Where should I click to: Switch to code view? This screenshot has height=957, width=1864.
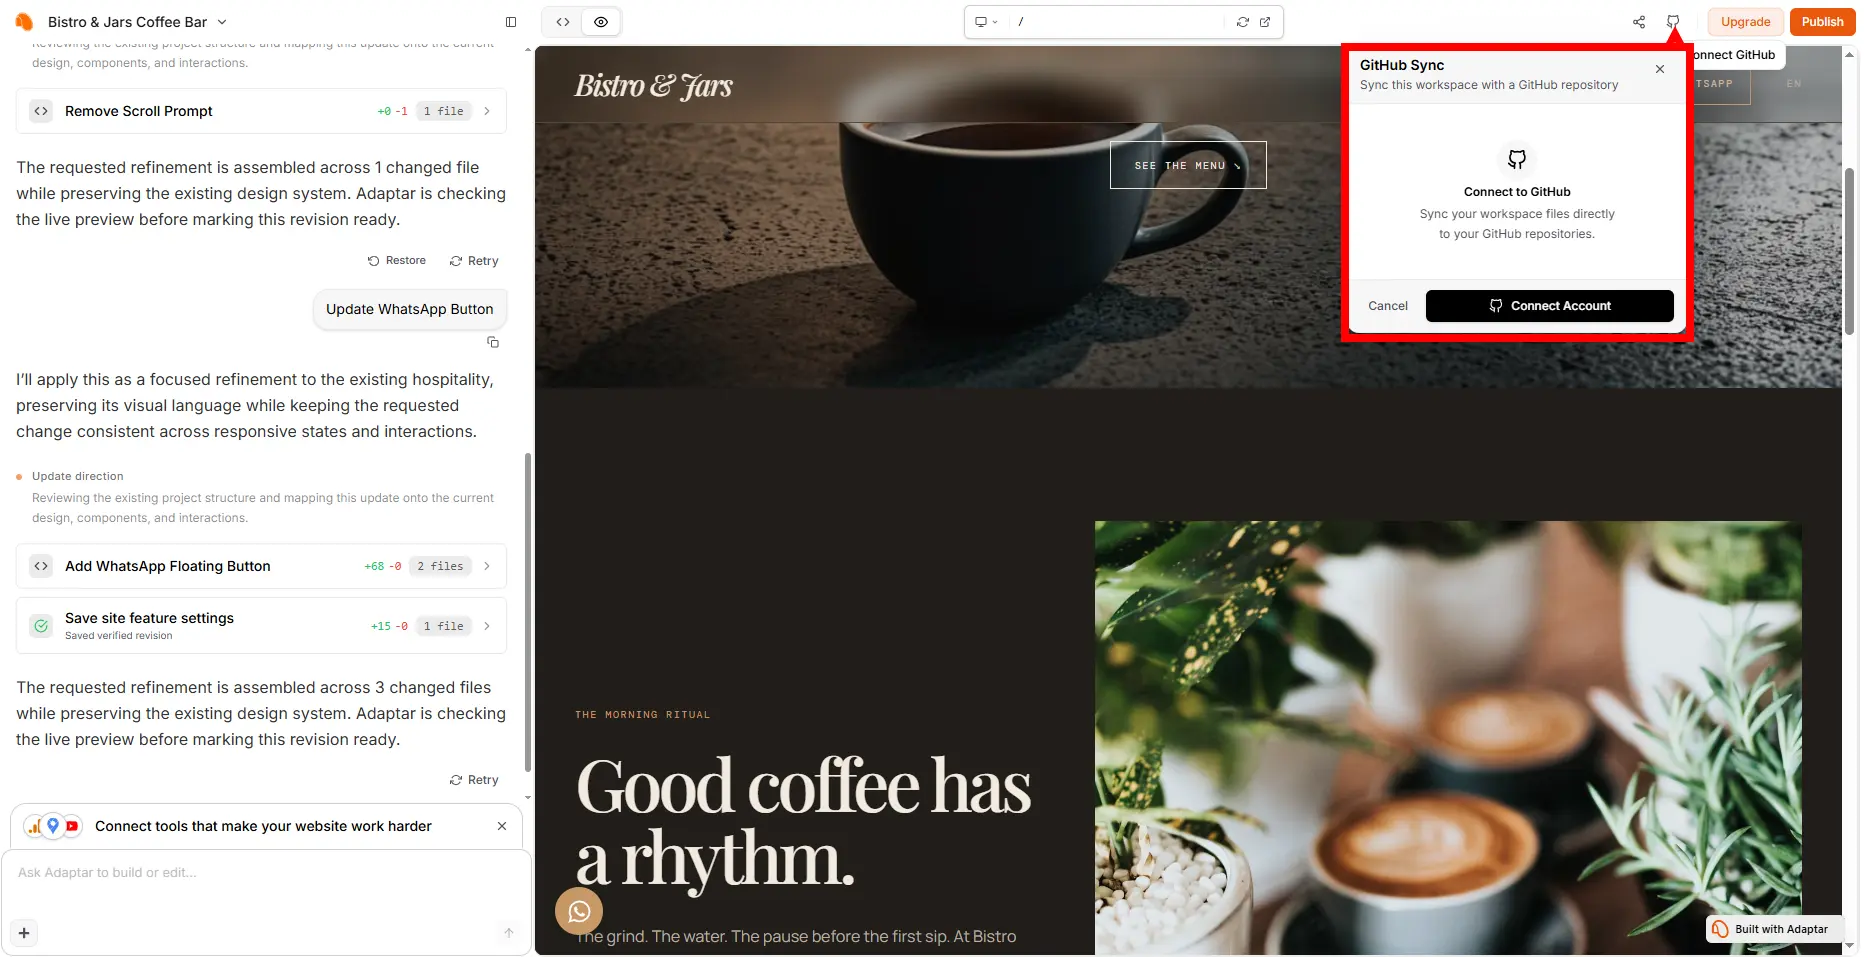[563, 22]
